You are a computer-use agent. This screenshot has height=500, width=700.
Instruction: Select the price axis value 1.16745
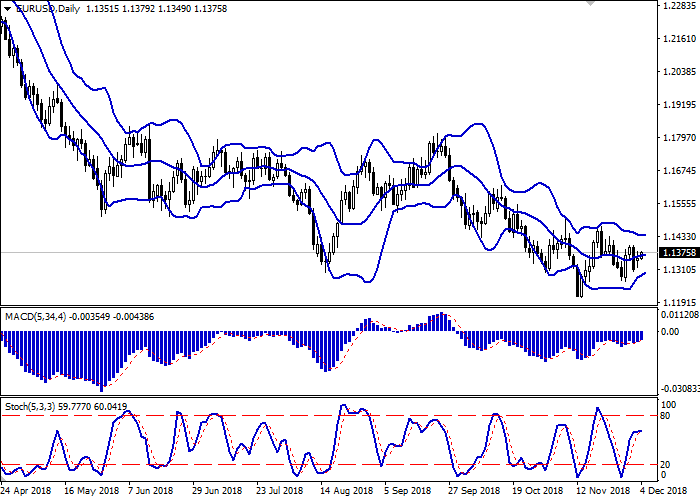(x=680, y=171)
